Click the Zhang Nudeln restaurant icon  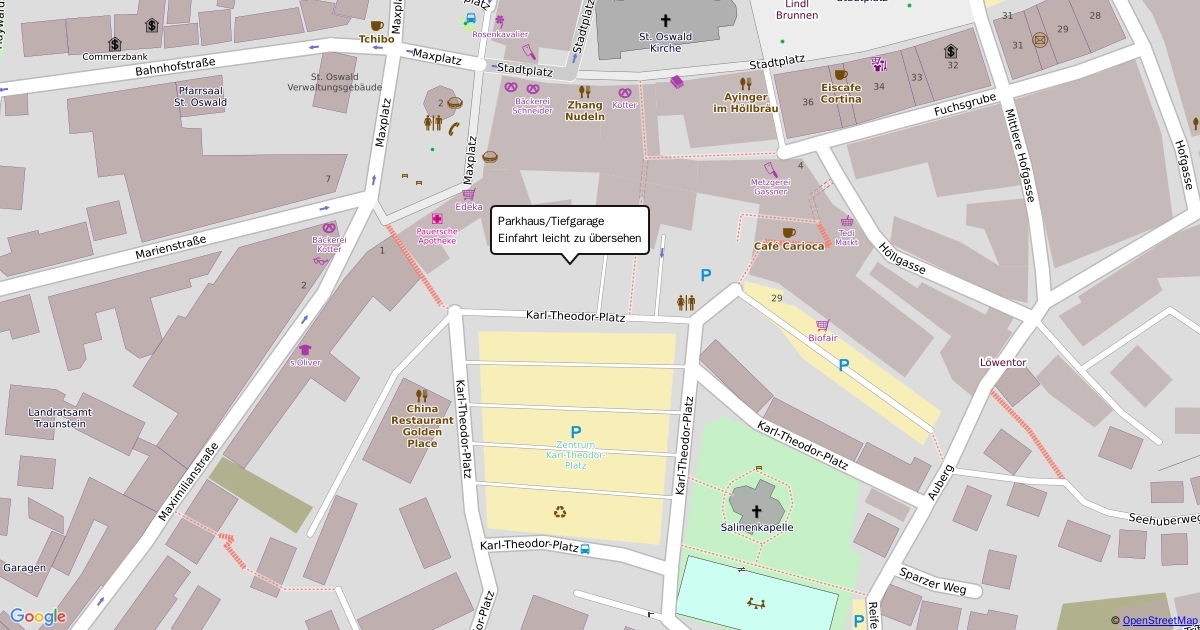coord(585,91)
